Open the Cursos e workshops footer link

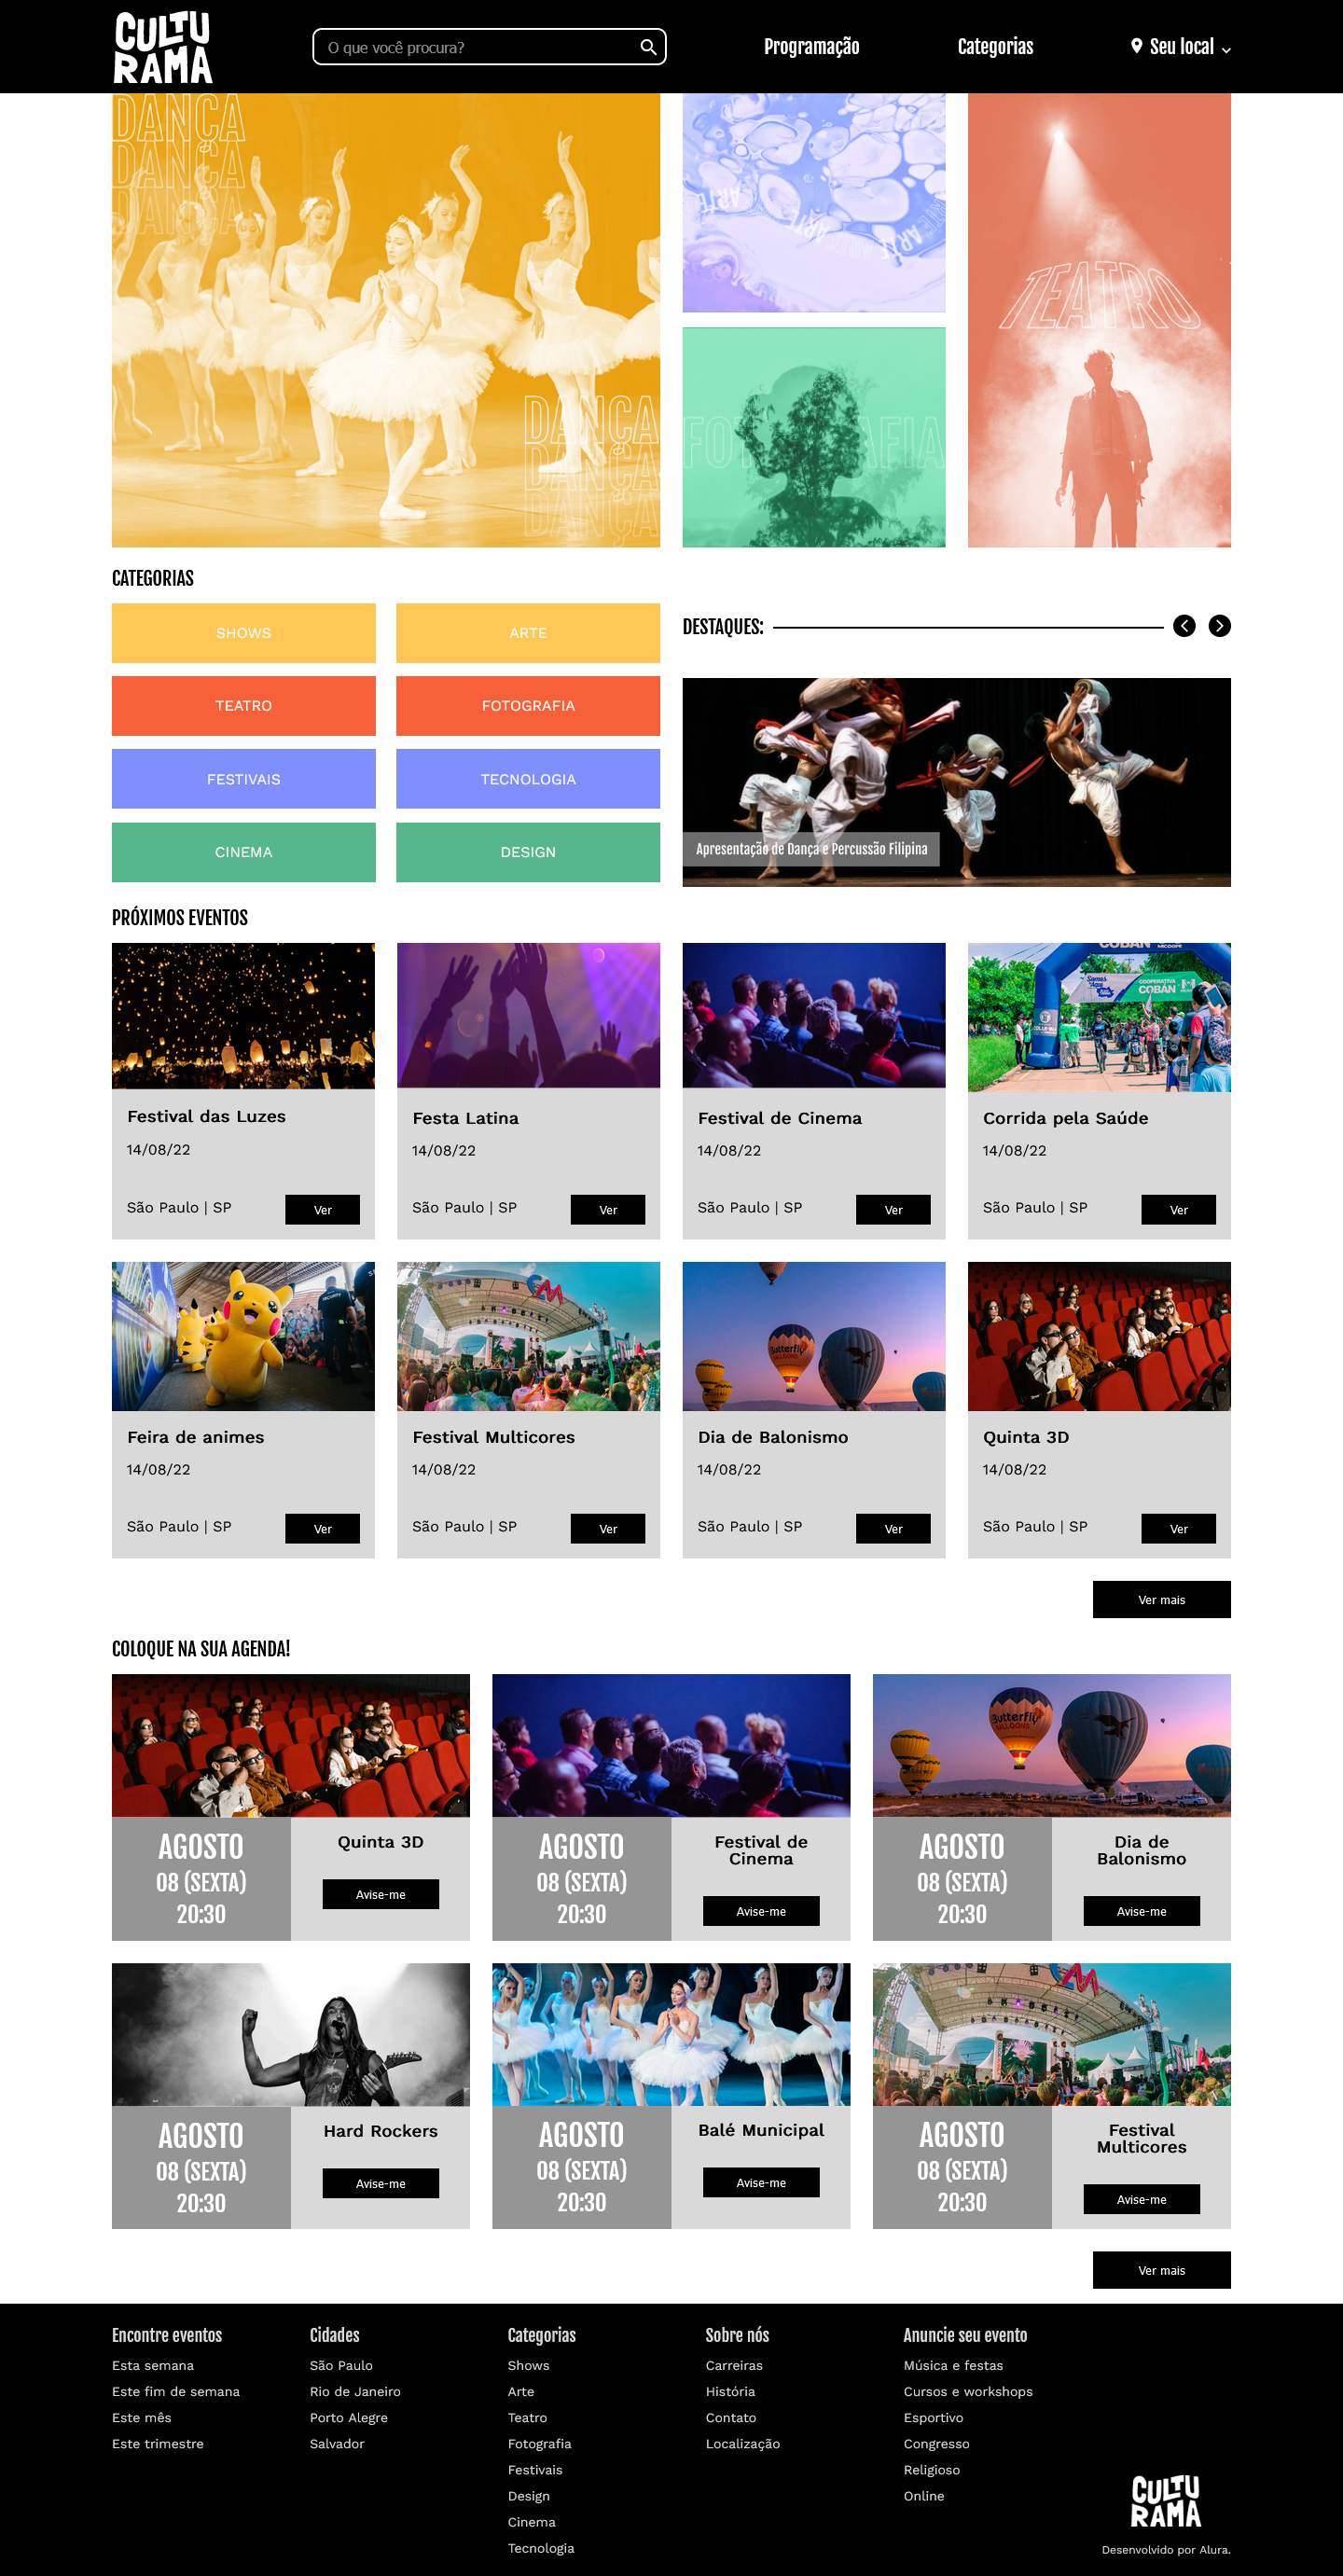(968, 2392)
